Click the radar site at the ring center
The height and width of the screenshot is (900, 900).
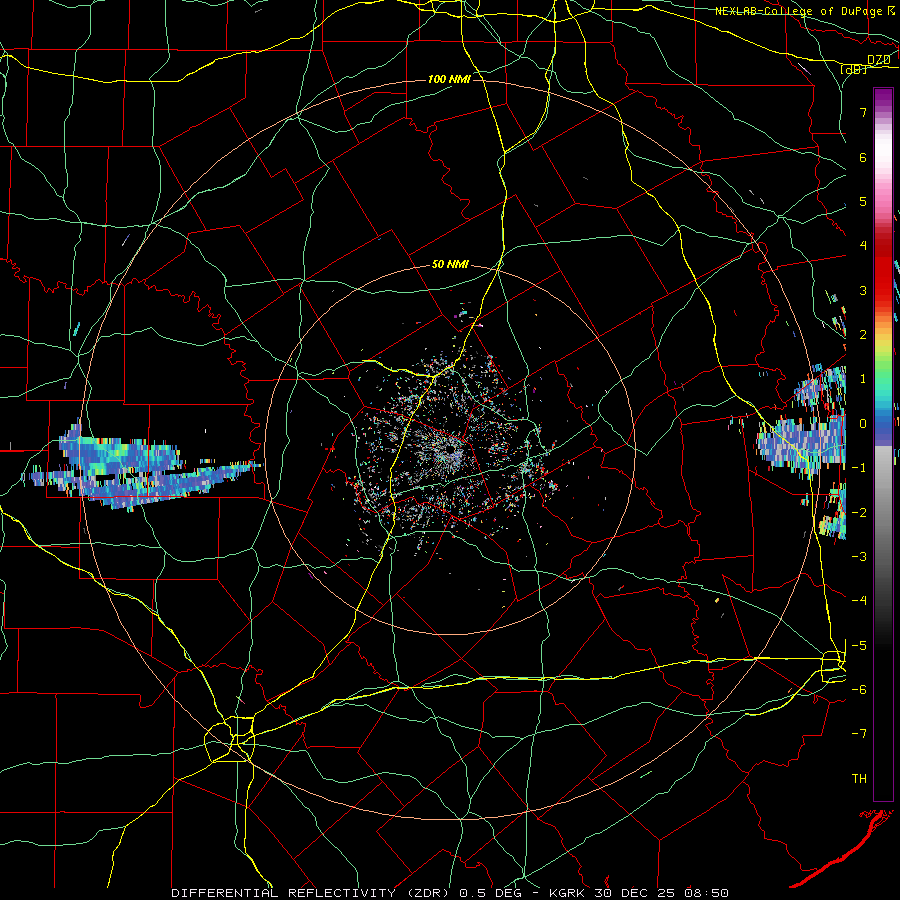(x=451, y=449)
